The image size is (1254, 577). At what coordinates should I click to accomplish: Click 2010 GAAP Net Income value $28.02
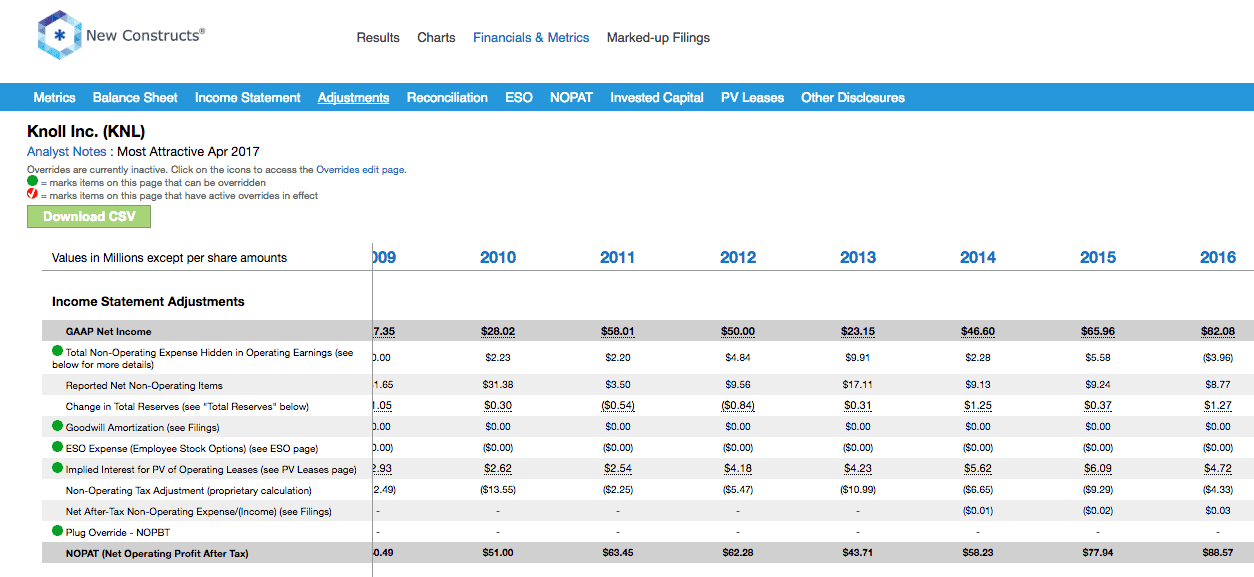(x=498, y=331)
